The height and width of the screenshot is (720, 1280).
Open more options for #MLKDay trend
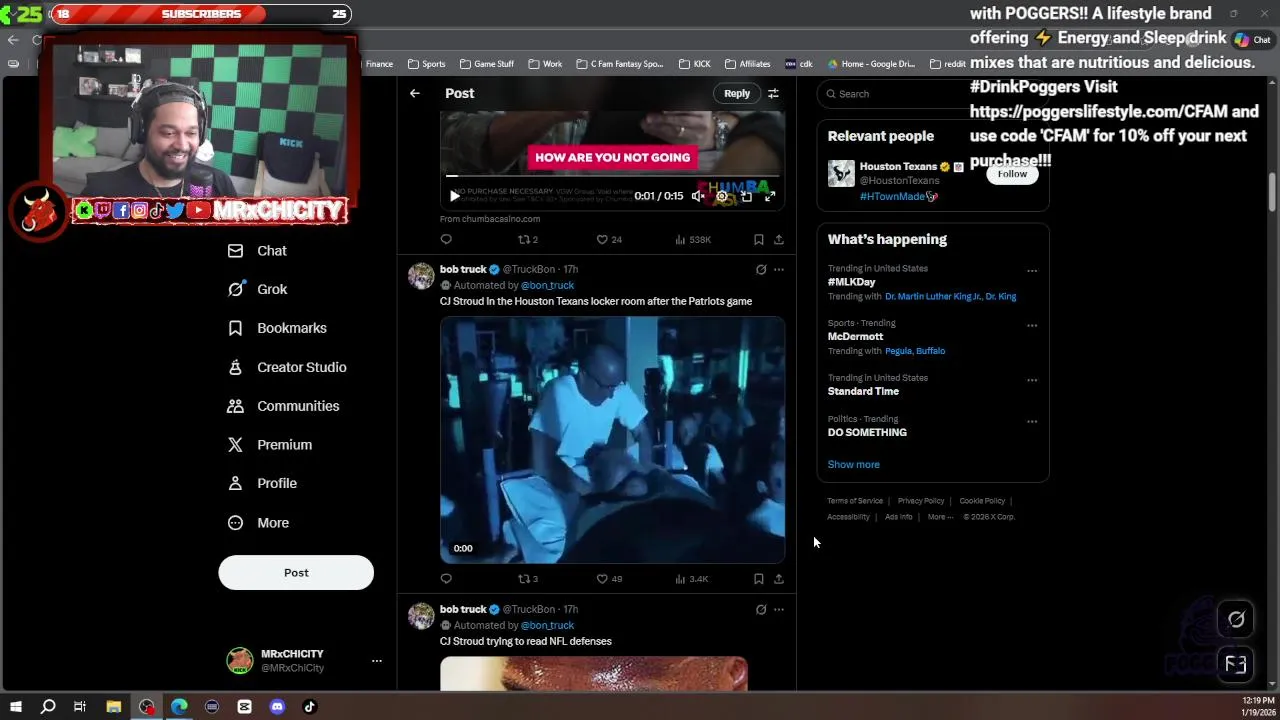tap(1032, 270)
